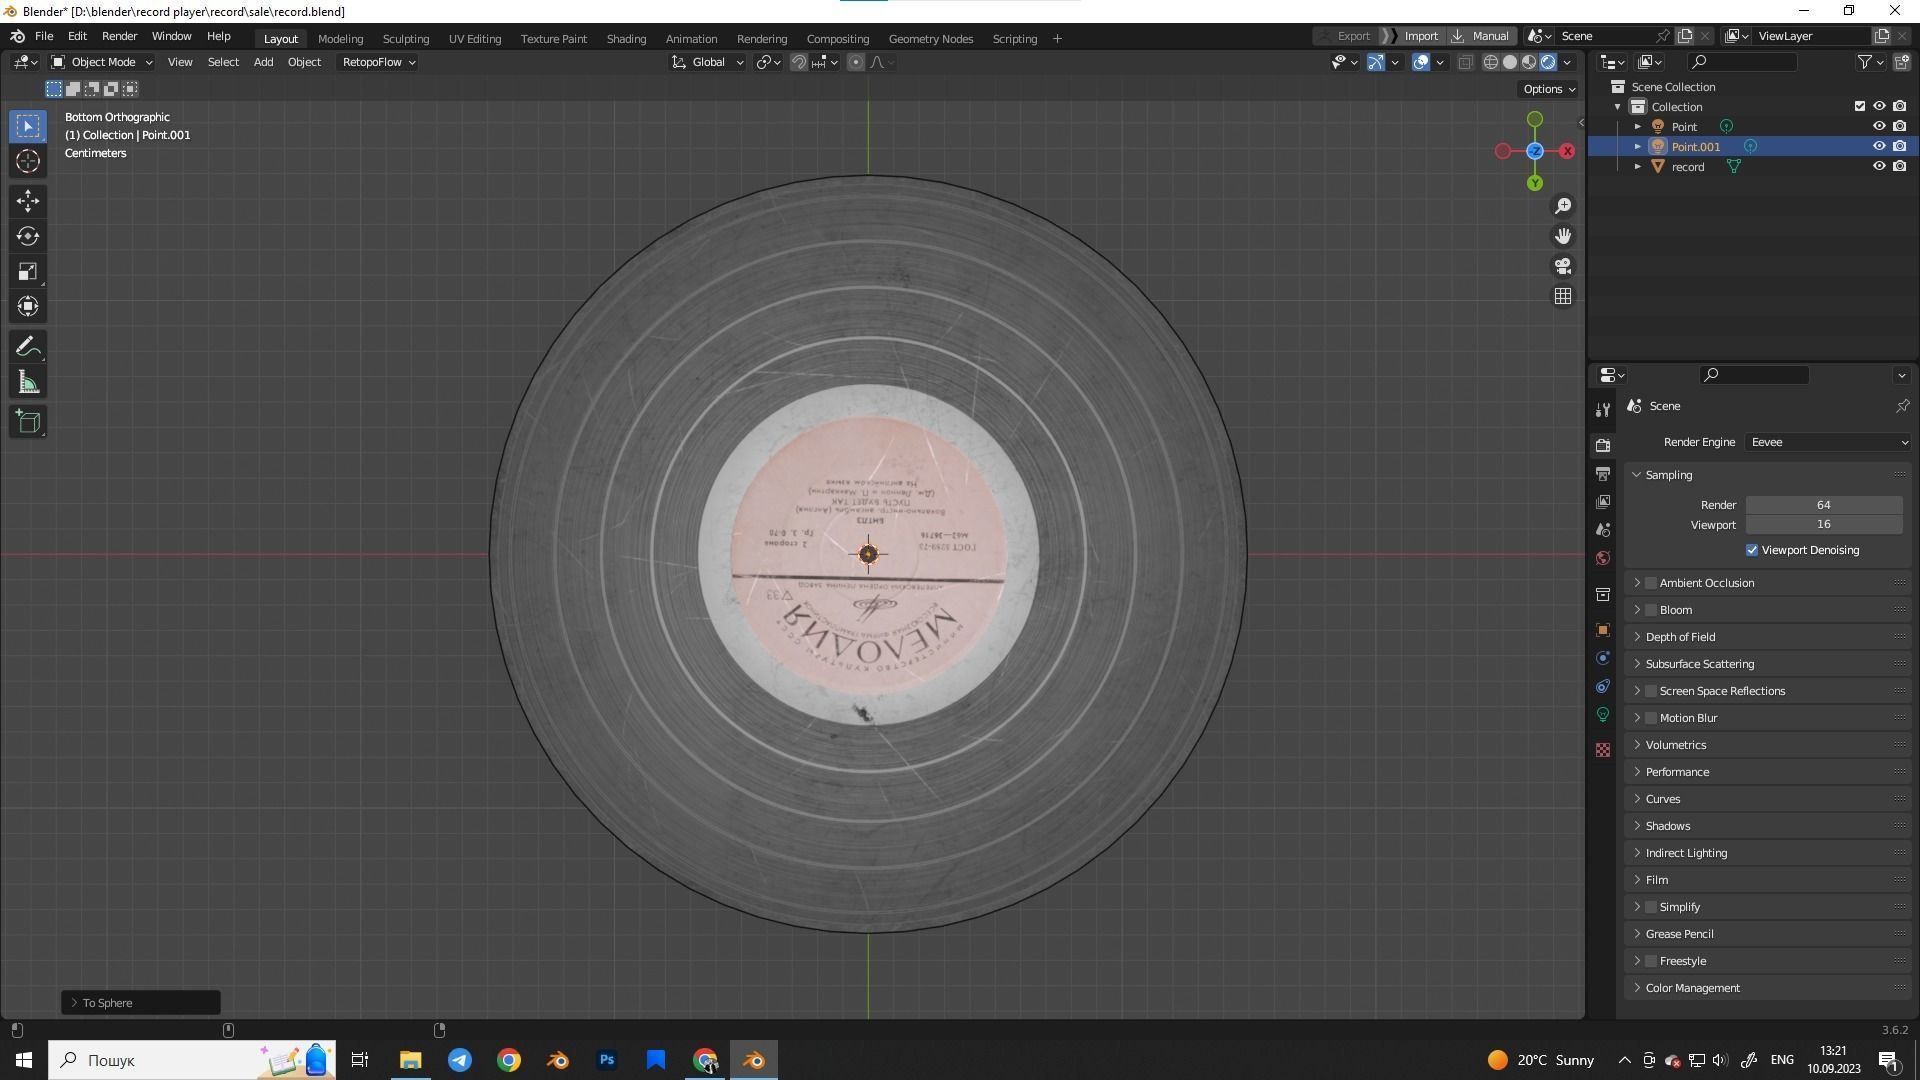Open the Render menu
Viewport: 1920px width, 1080px height.
tap(119, 36)
